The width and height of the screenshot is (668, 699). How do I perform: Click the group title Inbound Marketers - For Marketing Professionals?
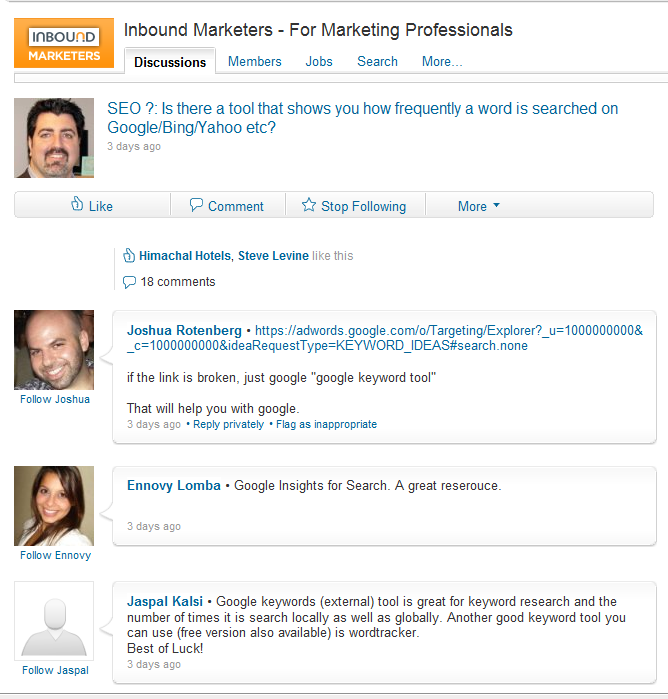pyautogui.click(x=318, y=30)
